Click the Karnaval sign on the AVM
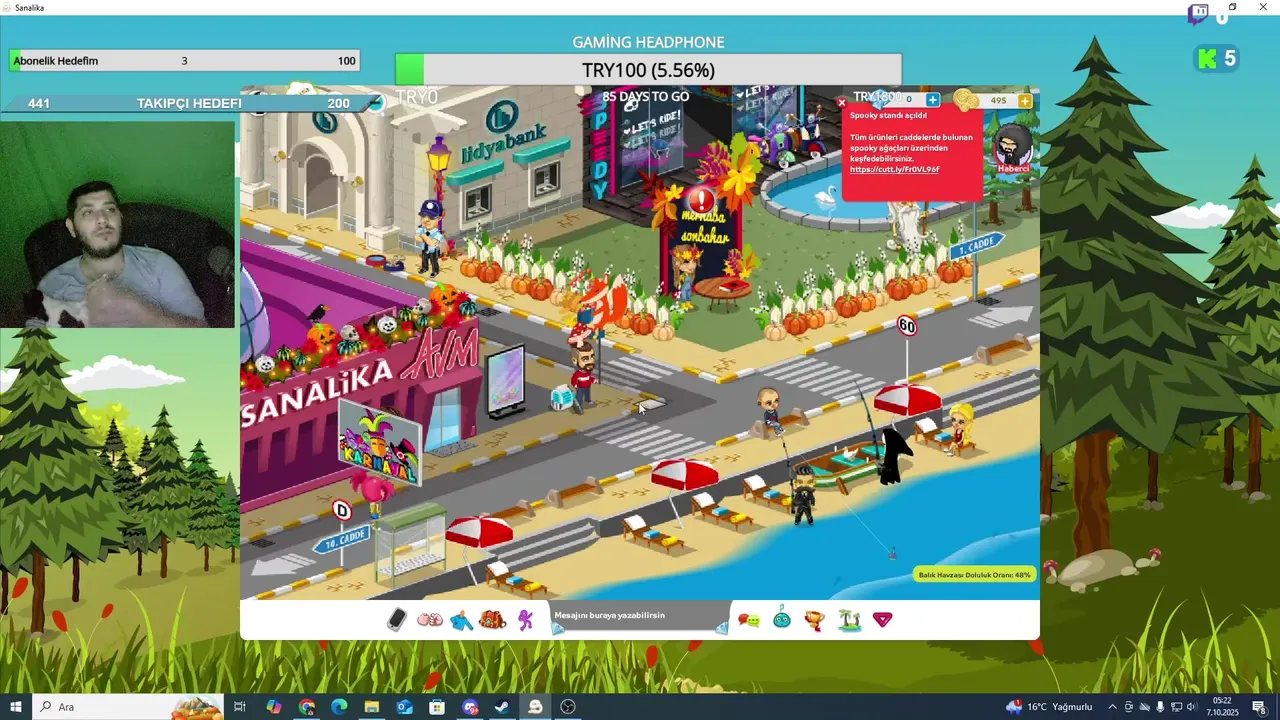Image resolution: width=1280 pixels, height=720 pixels. 379,441
